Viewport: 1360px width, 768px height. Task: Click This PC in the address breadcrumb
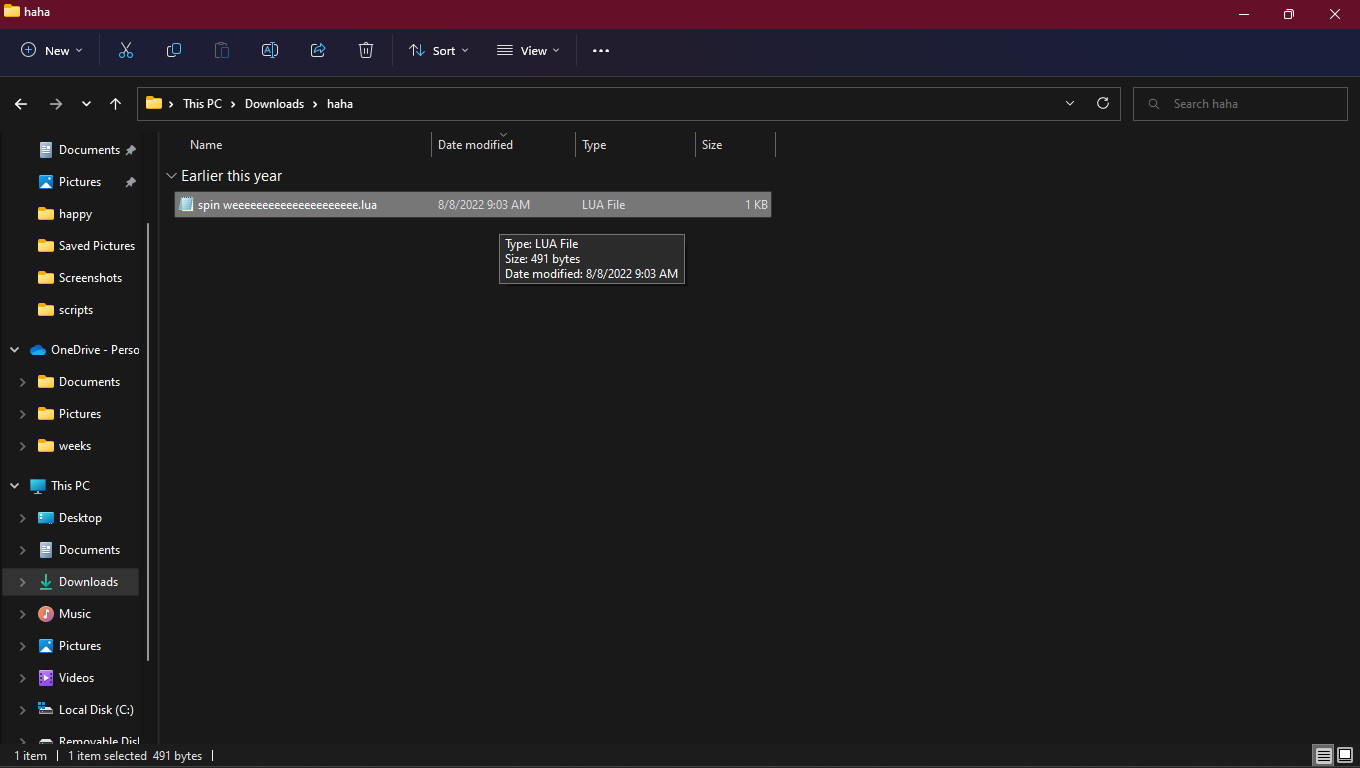[202, 104]
